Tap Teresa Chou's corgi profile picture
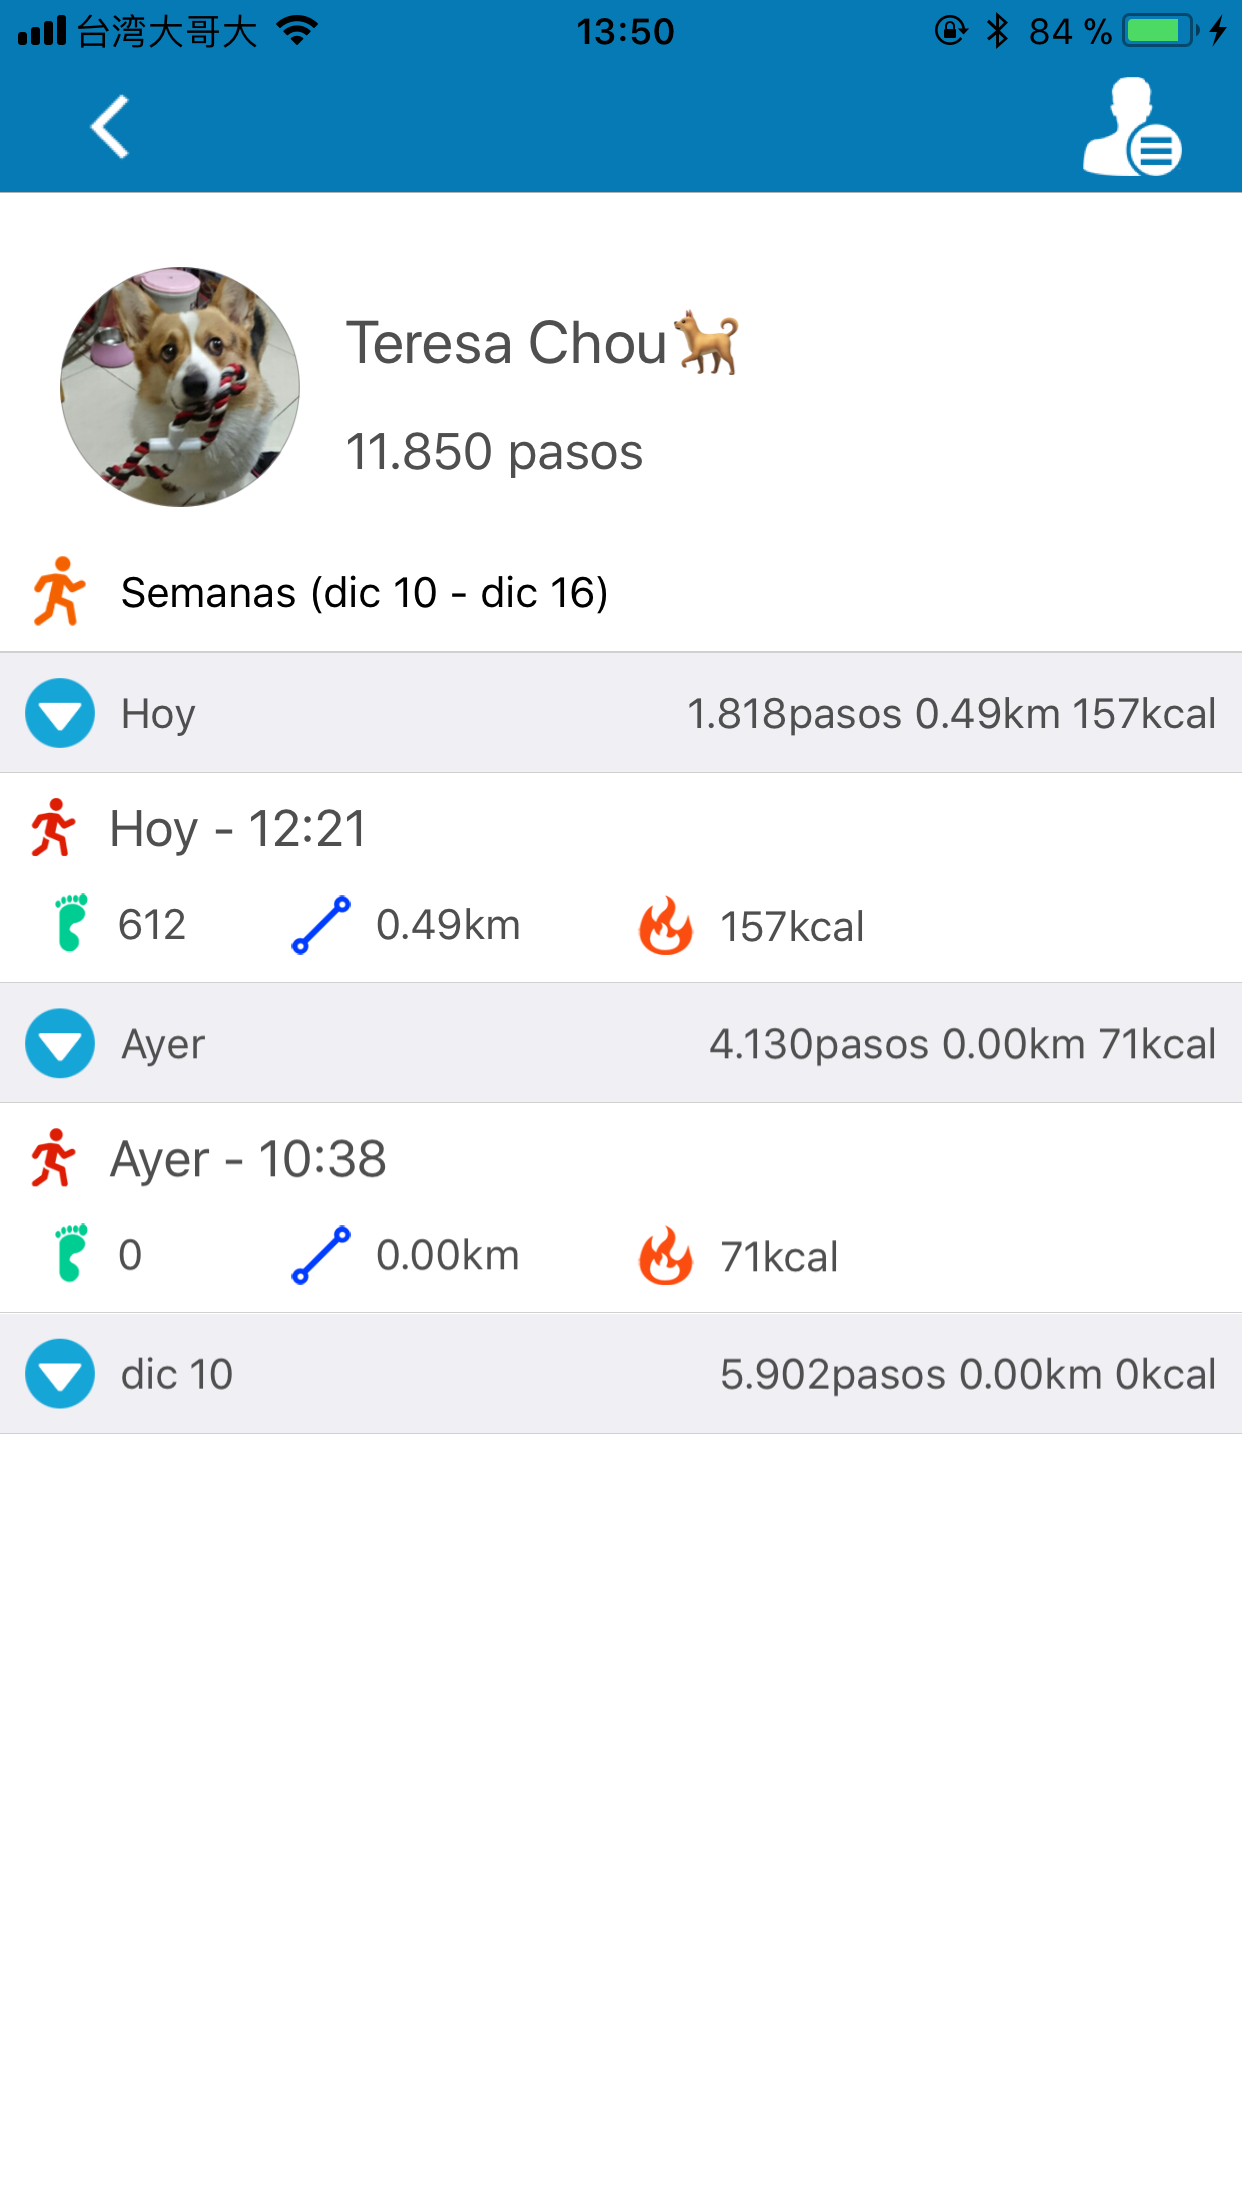Viewport: 1242px width, 2208px height. click(180, 387)
